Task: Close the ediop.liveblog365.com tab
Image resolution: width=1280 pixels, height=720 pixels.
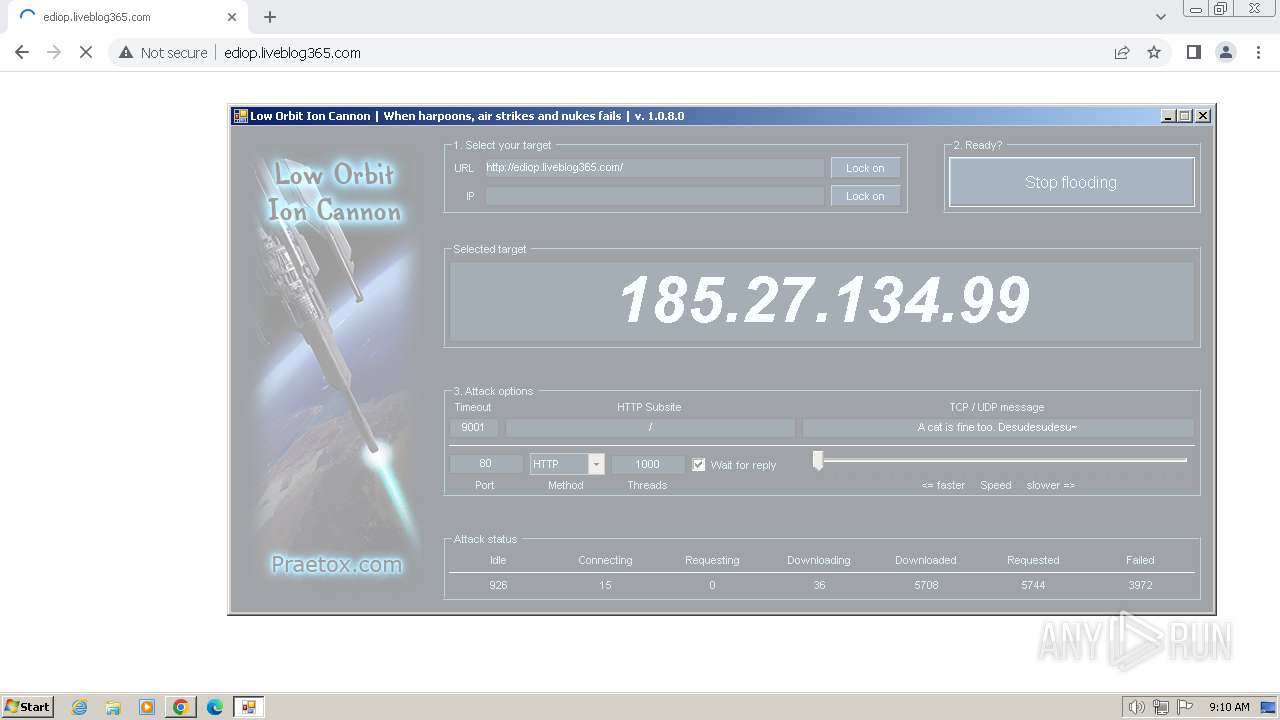Action: click(x=232, y=17)
